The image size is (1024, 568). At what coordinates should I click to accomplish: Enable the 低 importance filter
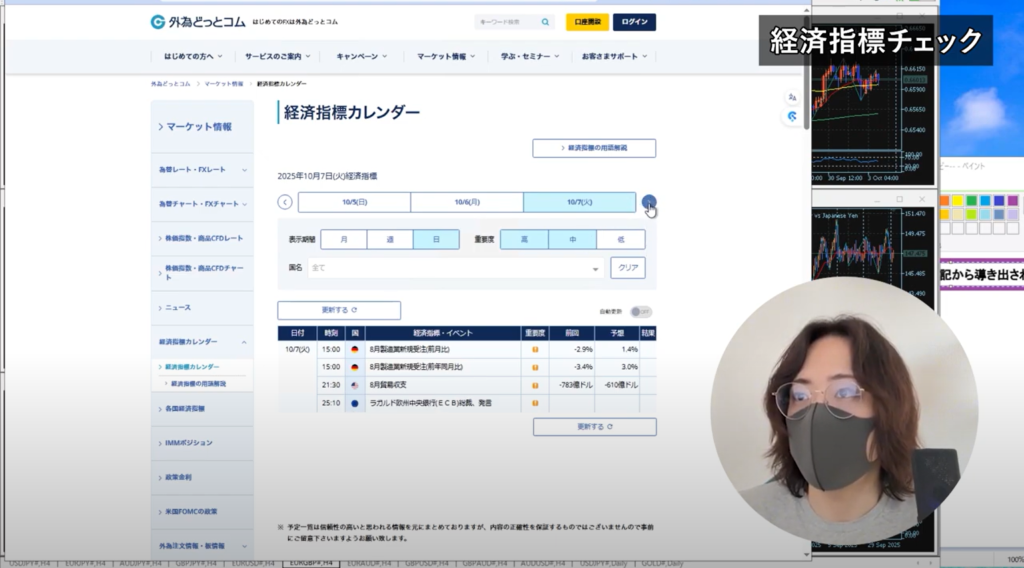point(621,240)
